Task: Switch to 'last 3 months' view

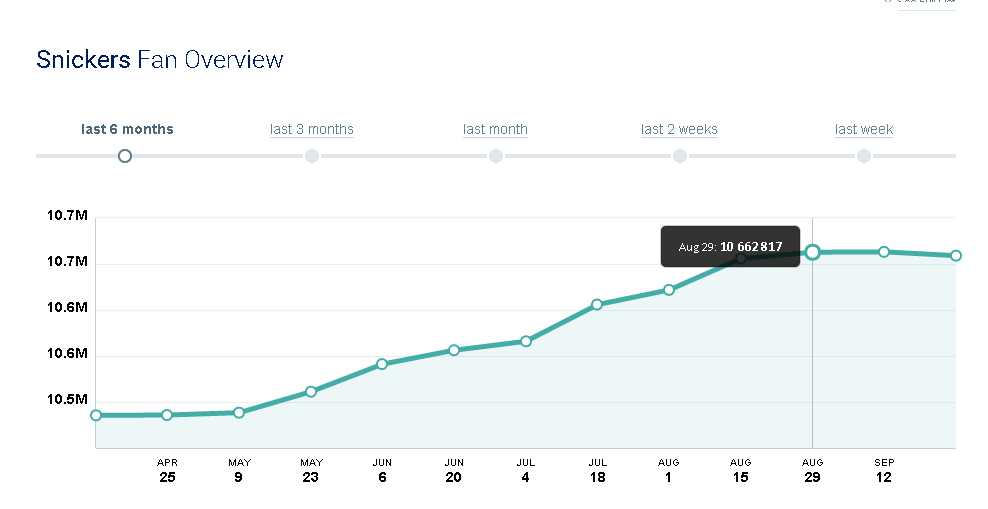Action: point(311,129)
